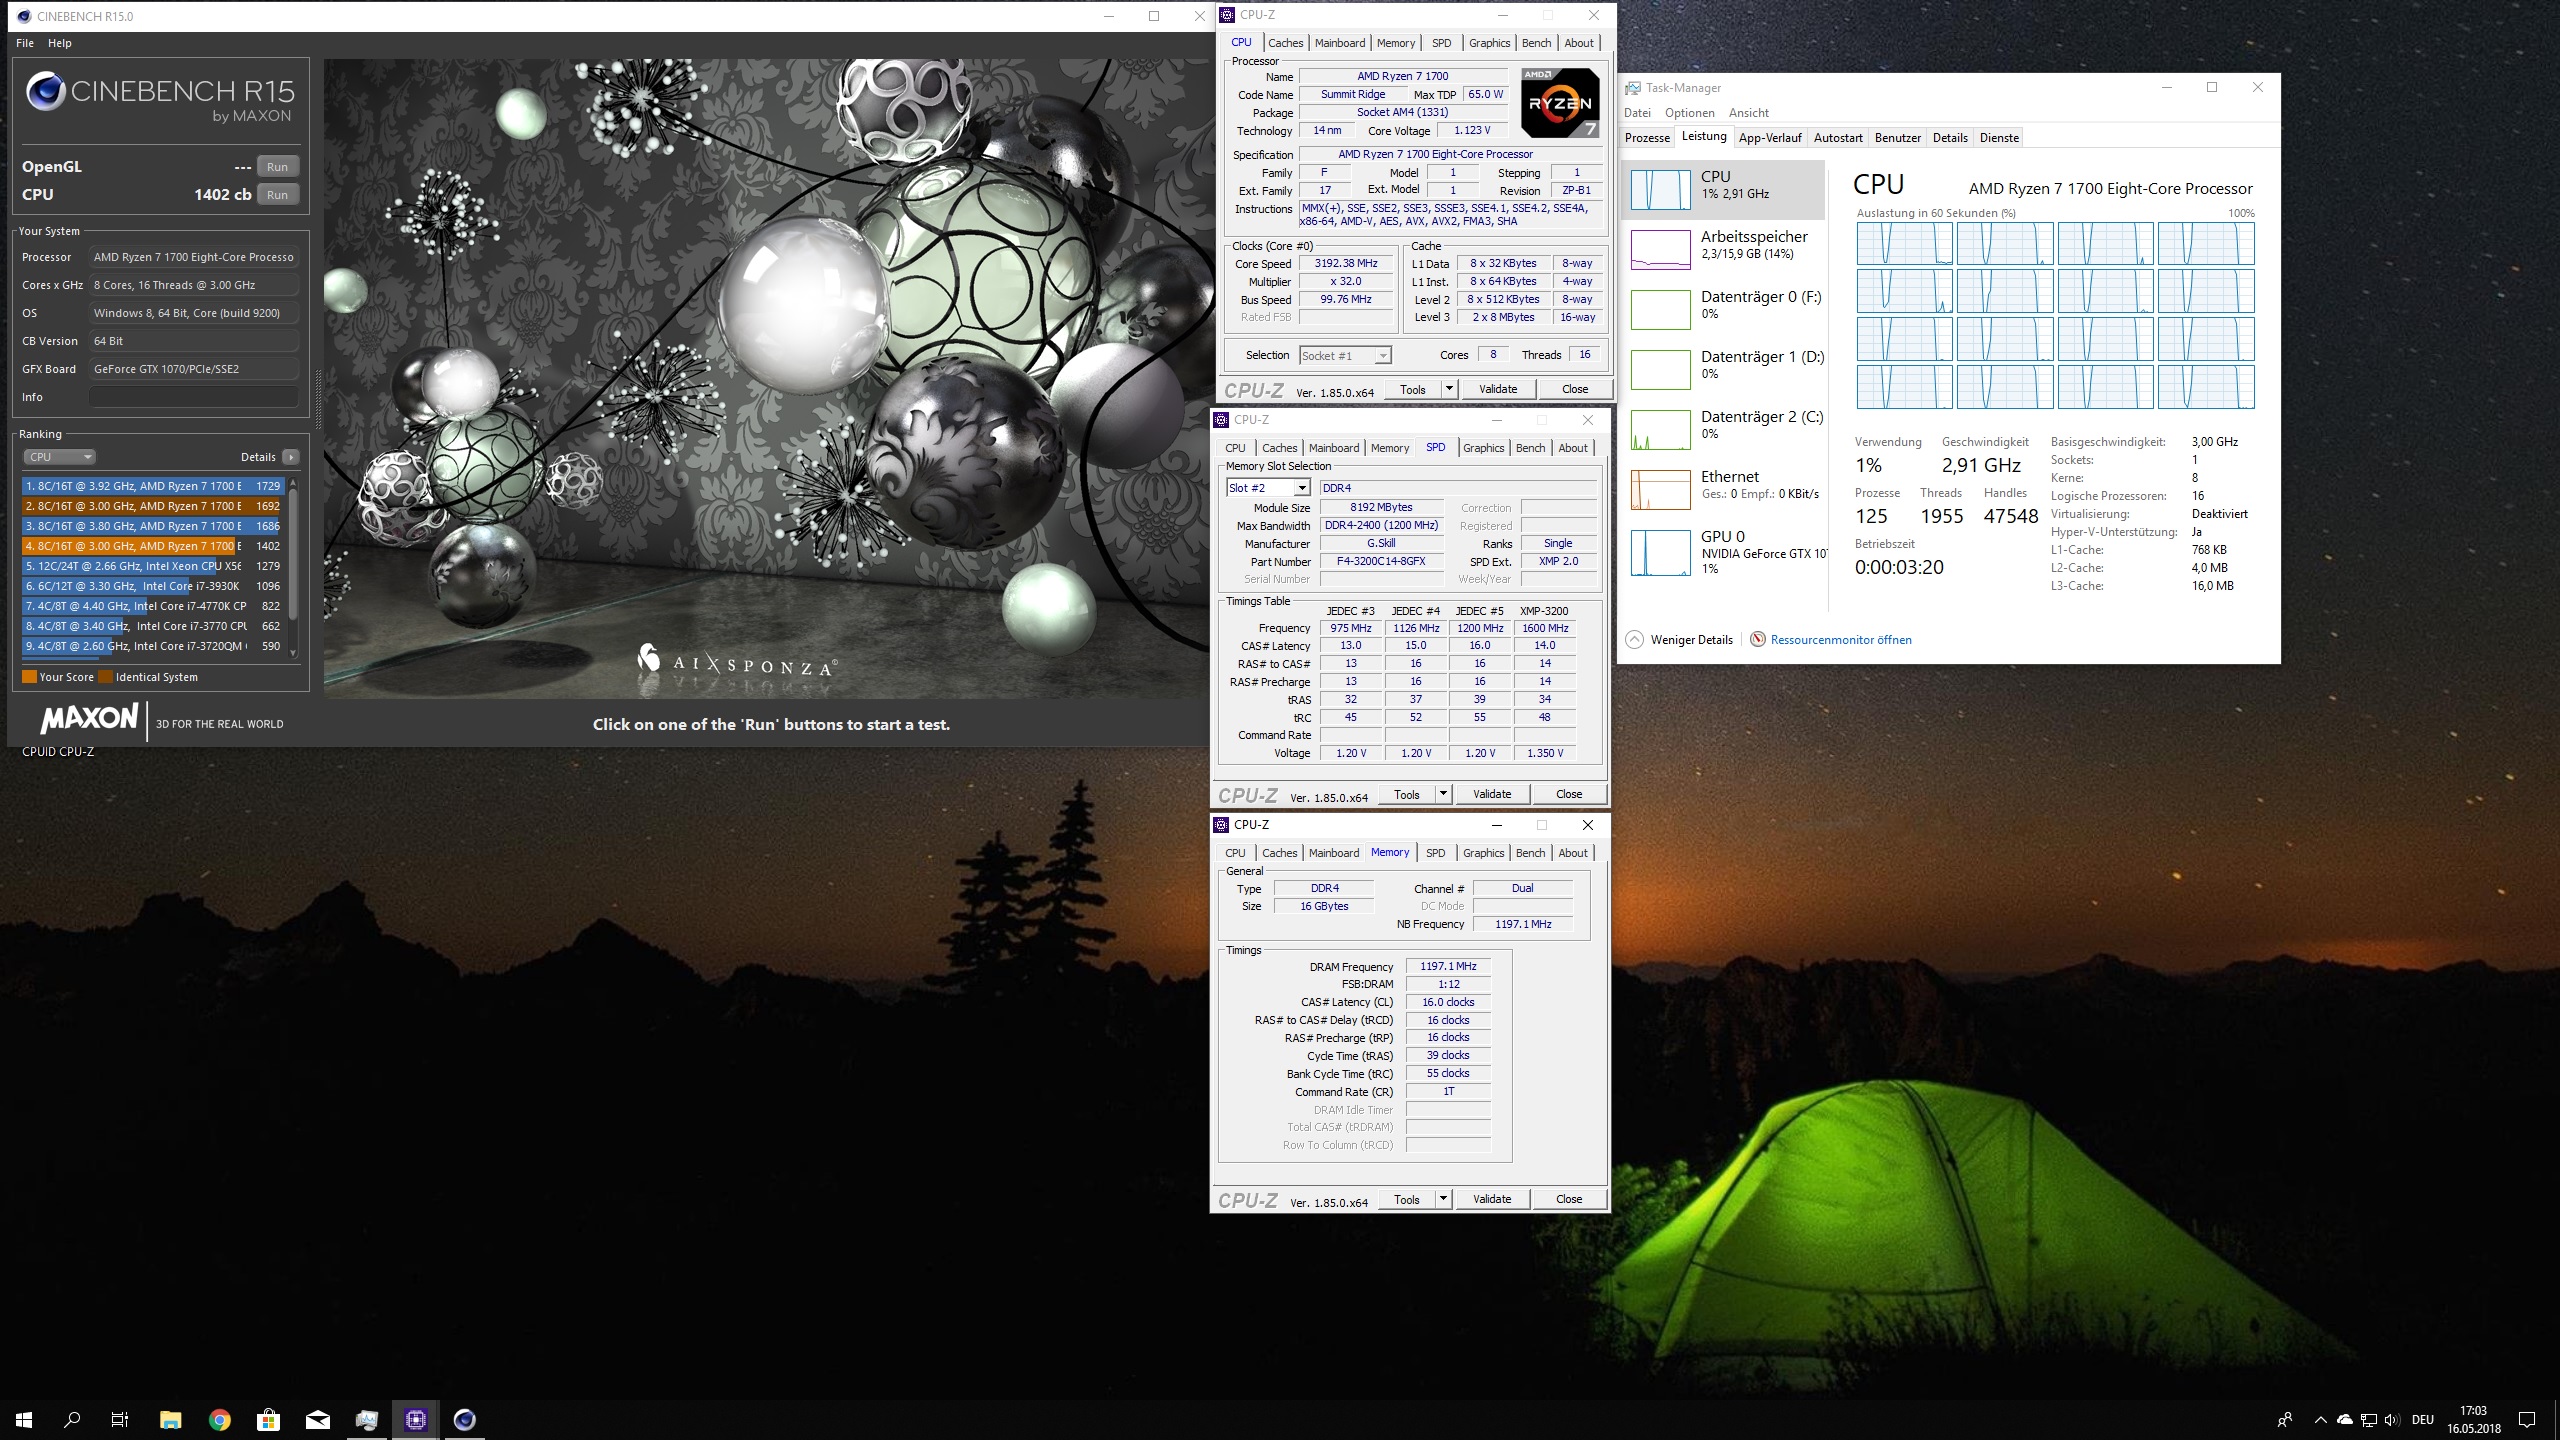Run the Cinebench CPU benchmark
Image resolution: width=2560 pixels, height=1440 pixels.
pos(277,195)
